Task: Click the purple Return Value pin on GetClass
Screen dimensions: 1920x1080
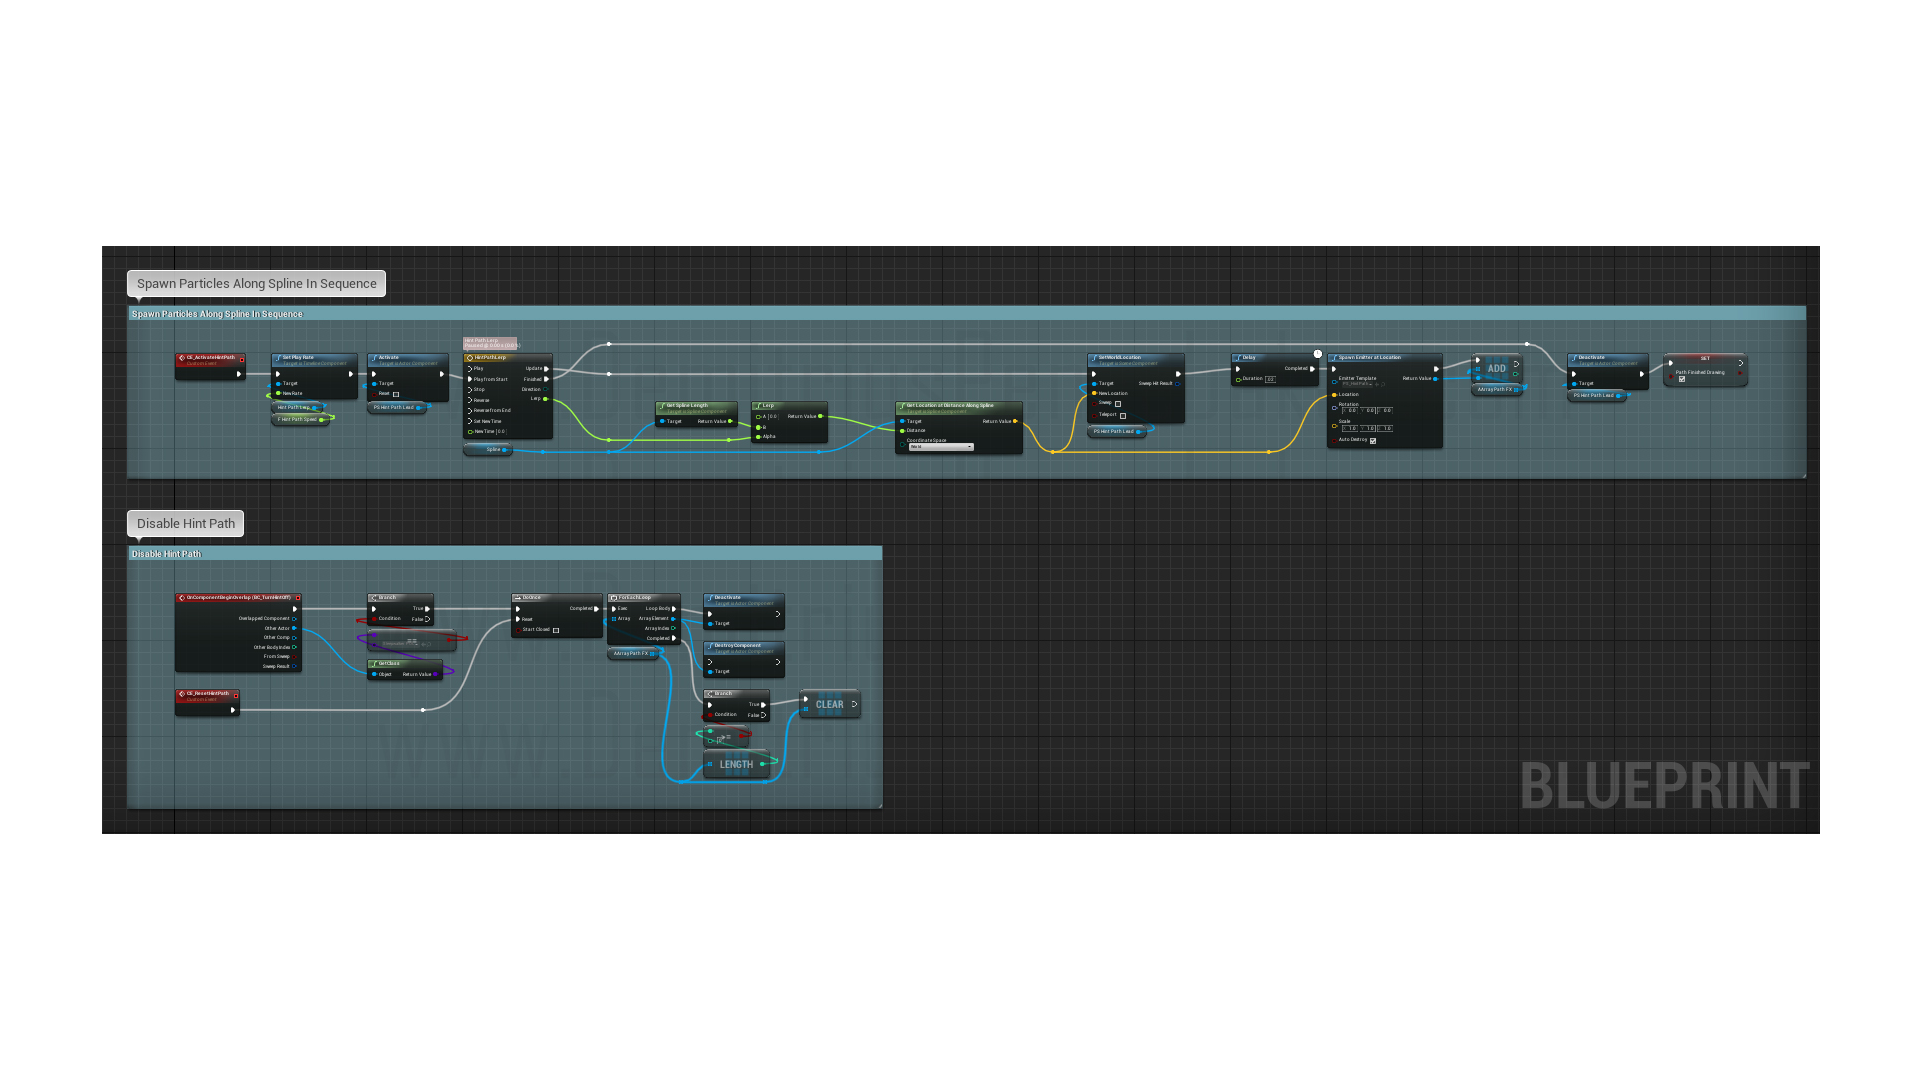Action: 436,674
